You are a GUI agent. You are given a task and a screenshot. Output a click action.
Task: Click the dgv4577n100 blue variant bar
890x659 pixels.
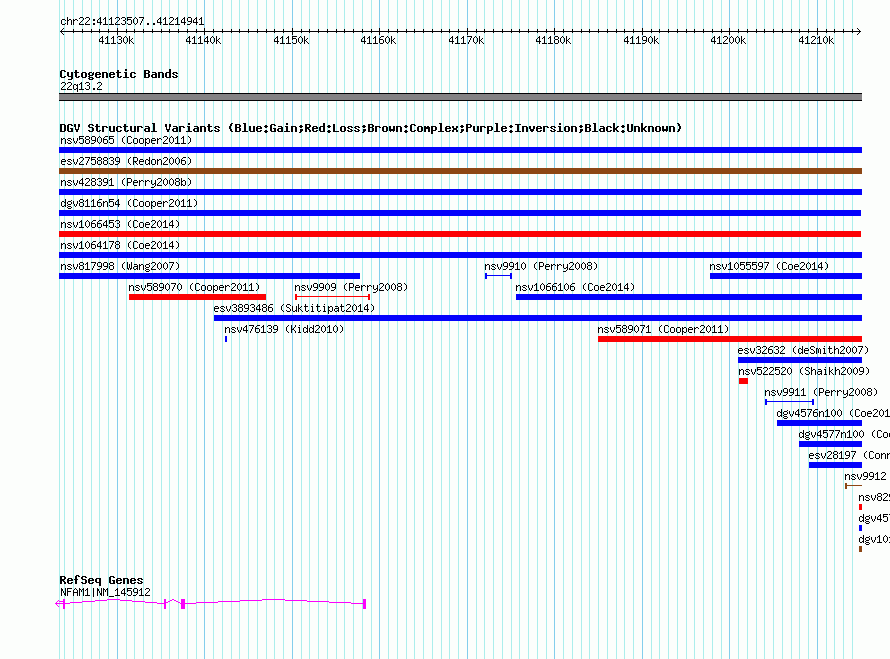(x=830, y=444)
